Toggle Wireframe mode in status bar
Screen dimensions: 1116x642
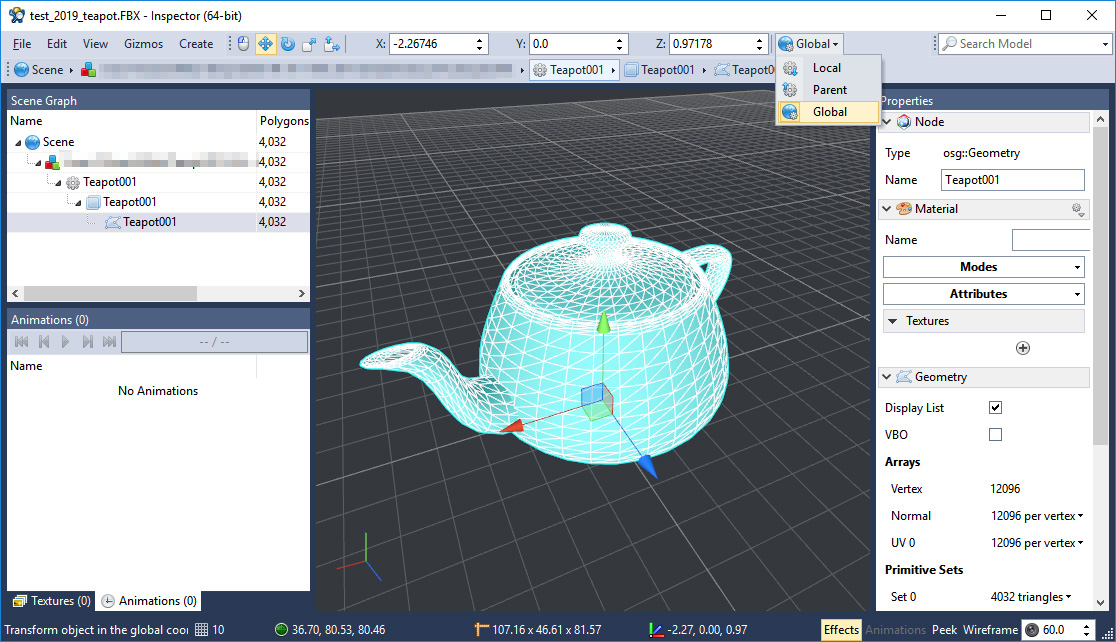(988, 630)
